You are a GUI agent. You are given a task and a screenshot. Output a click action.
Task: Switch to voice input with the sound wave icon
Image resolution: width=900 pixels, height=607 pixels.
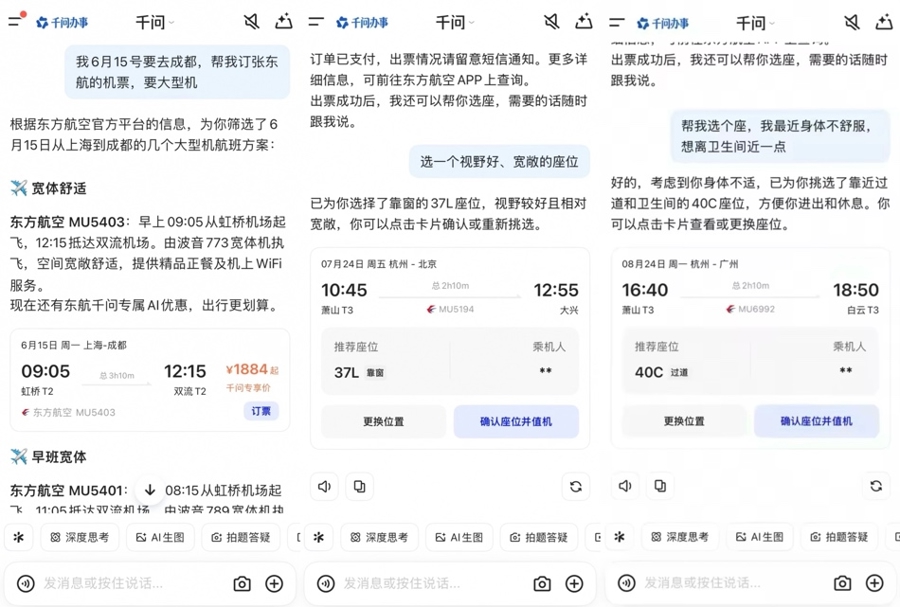[26, 583]
